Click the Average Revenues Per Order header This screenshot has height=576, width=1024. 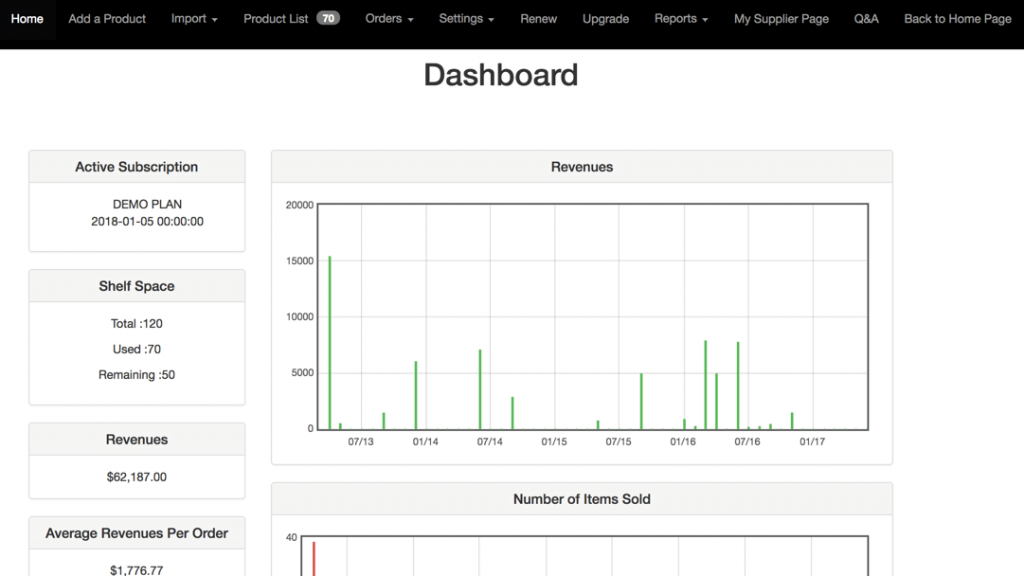pyautogui.click(x=137, y=533)
